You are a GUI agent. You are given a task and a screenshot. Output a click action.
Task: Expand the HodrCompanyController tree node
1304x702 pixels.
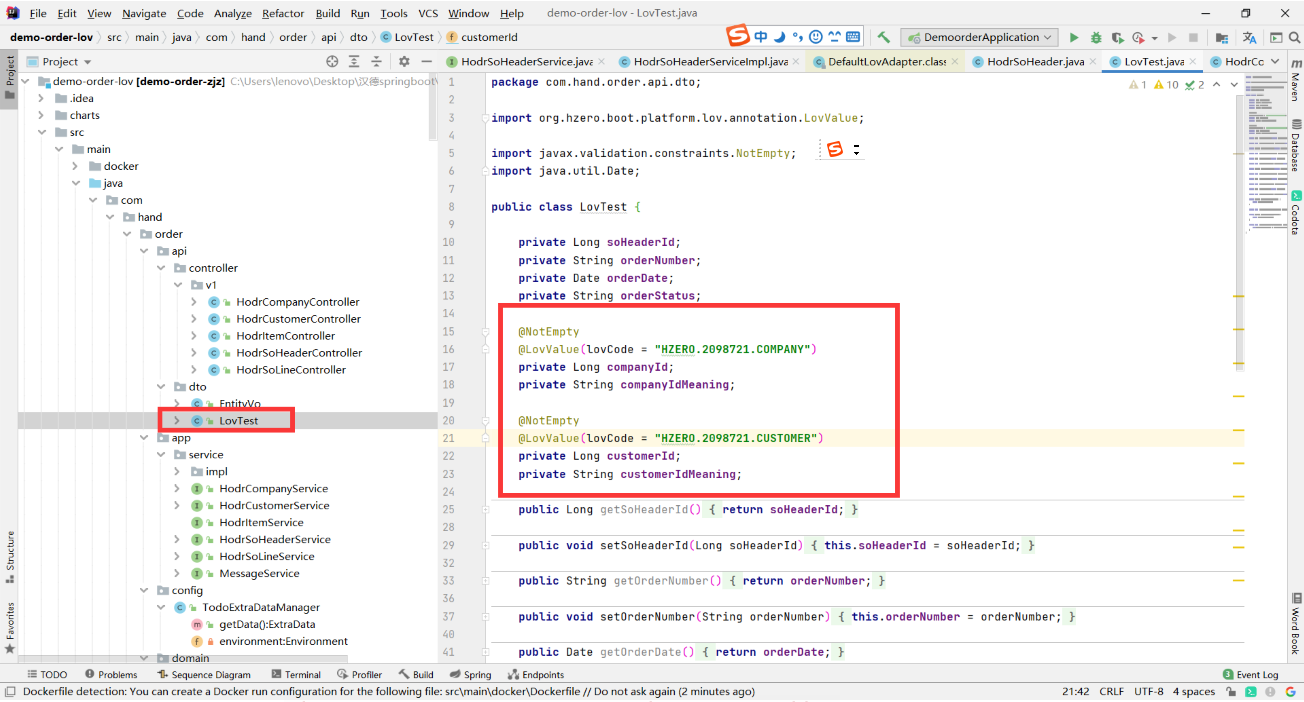point(193,302)
